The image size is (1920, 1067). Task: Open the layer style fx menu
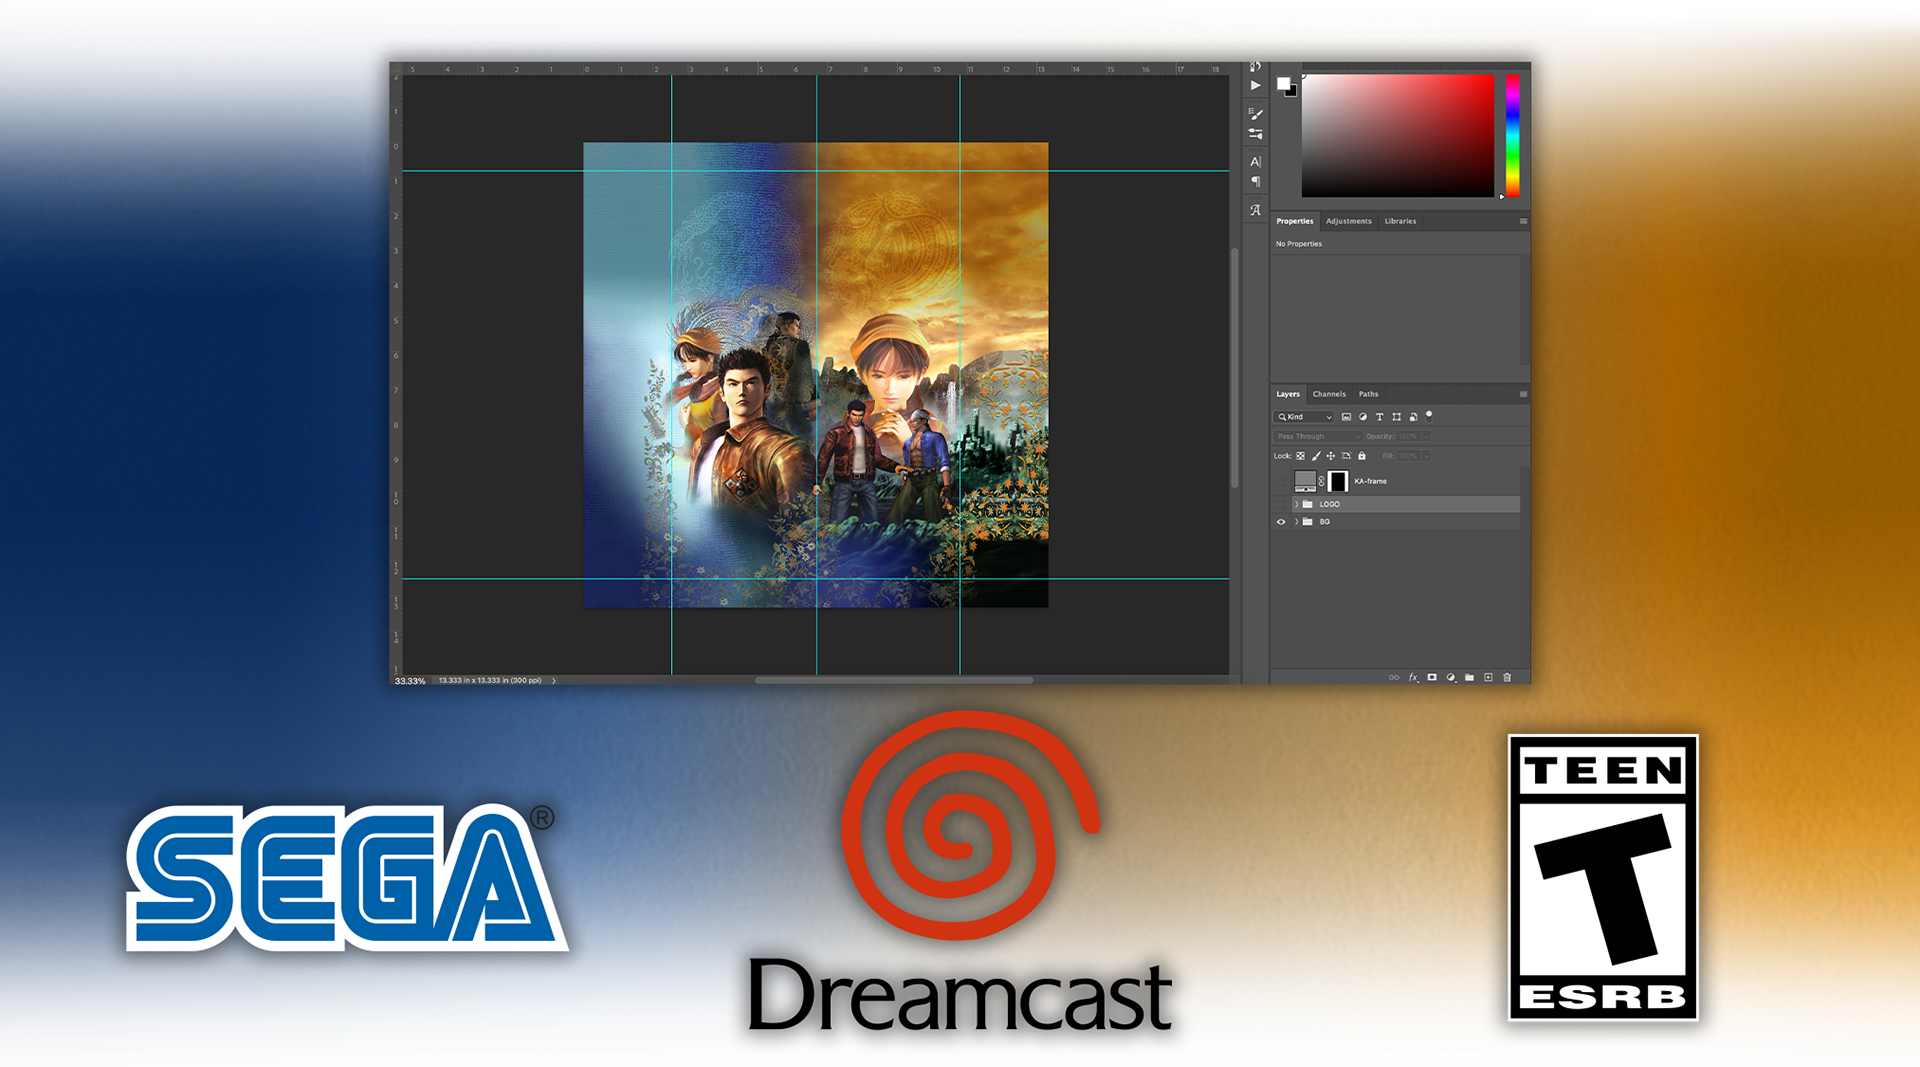tap(1413, 677)
